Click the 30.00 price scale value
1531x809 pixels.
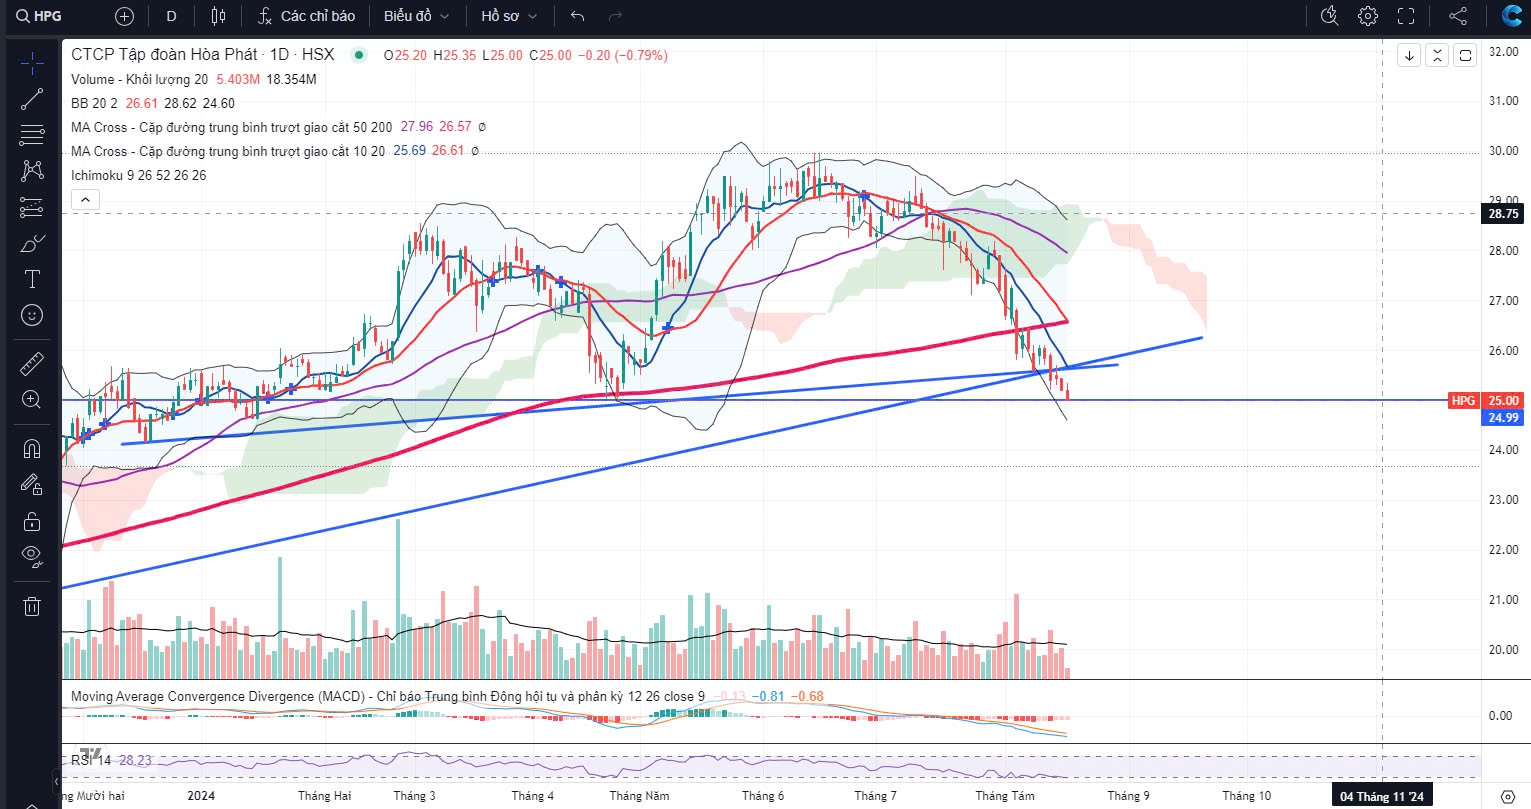1503,151
